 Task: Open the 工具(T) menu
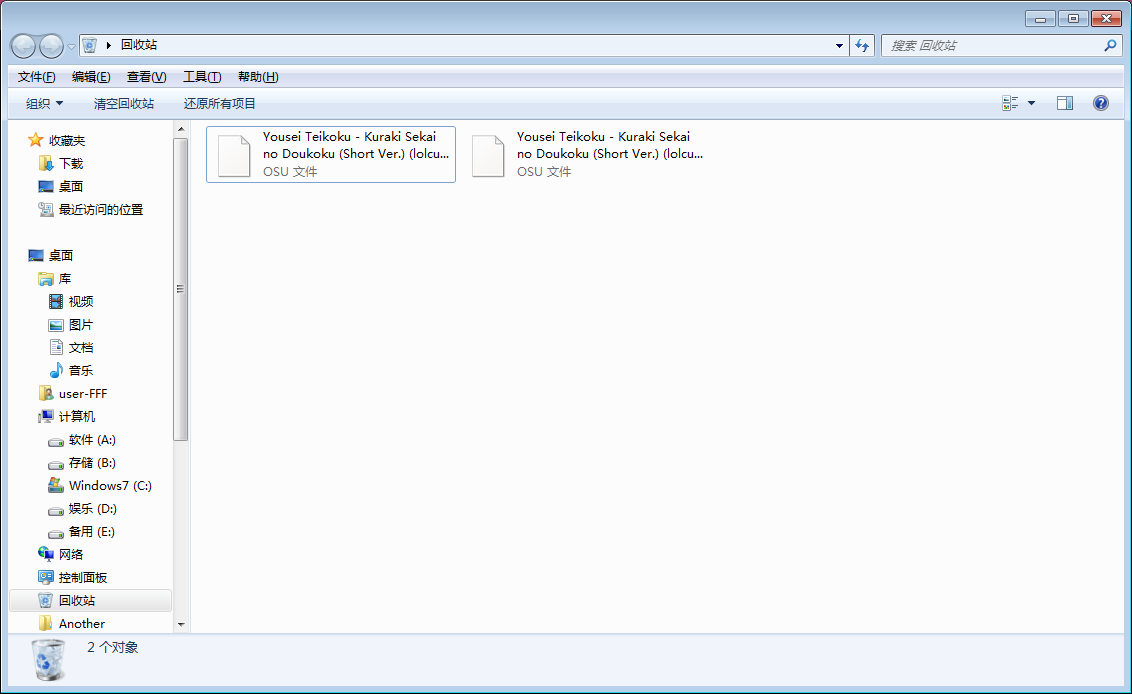point(202,77)
